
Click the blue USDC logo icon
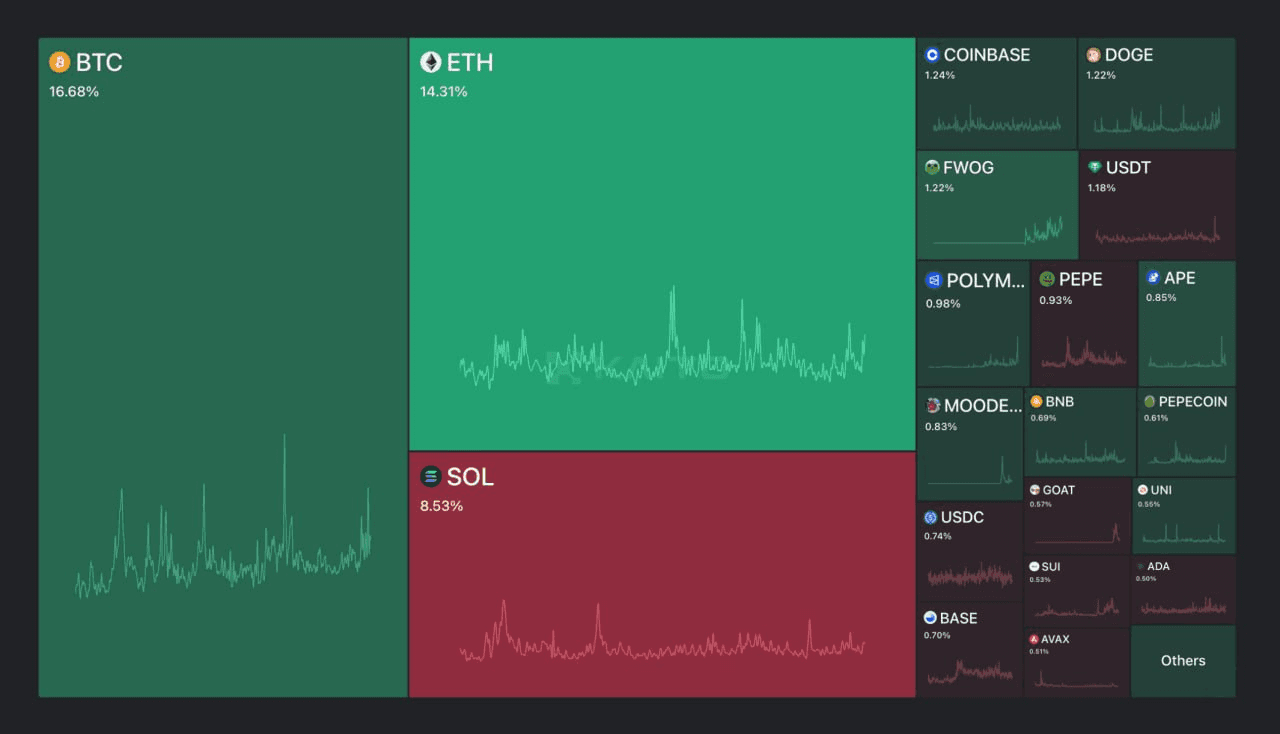pyautogui.click(x=931, y=517)
